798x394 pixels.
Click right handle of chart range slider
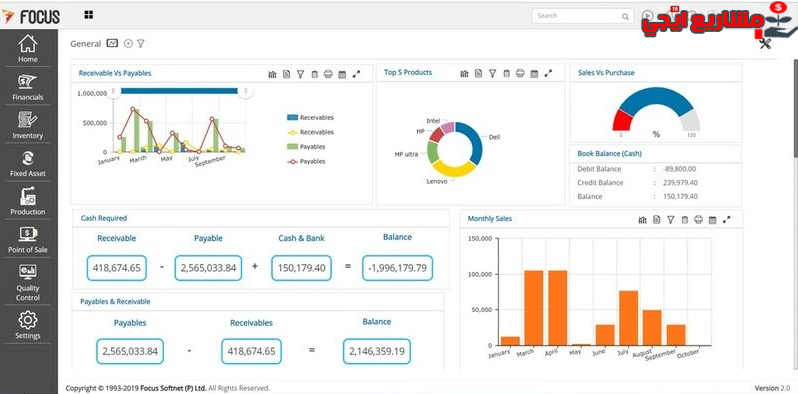(x=245, y=91)
